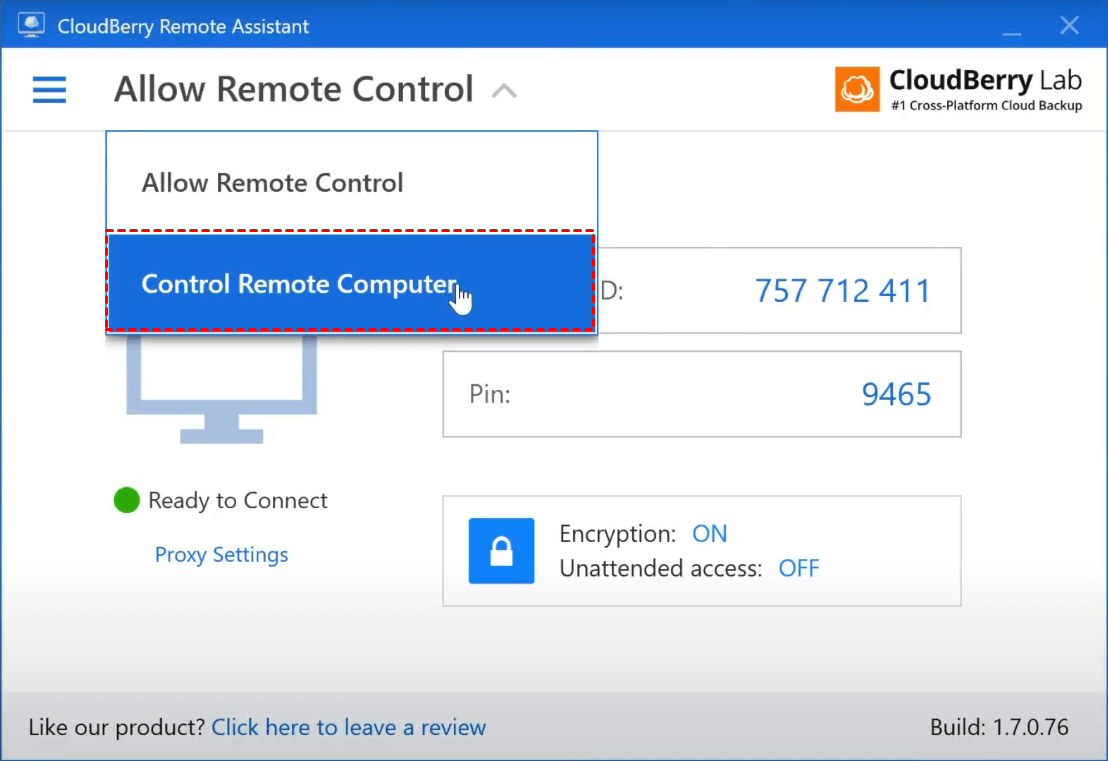This screenshot has height=761, width=1108.
Task: Click the Allow Remote Control header title
Action: tap(293, 90)
